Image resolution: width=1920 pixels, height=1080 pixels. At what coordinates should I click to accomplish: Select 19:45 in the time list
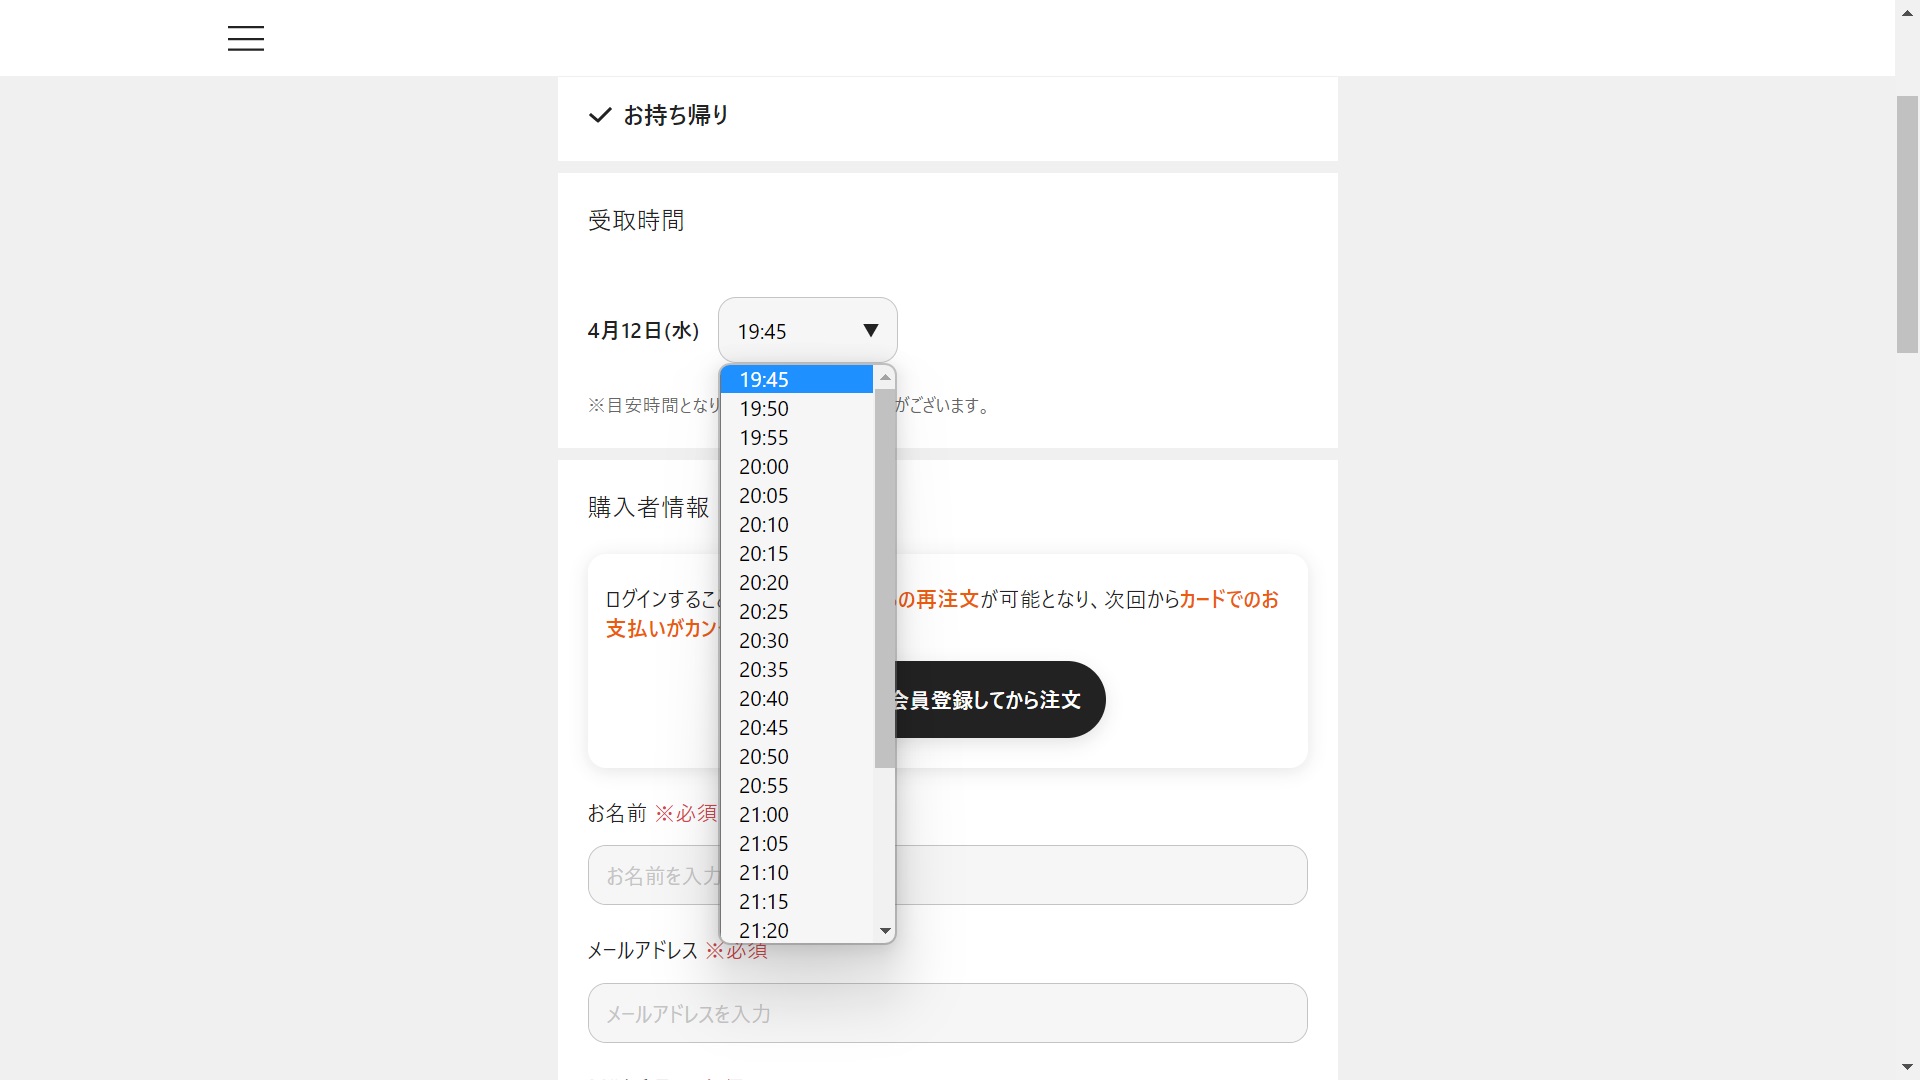(x=797, y=379)
